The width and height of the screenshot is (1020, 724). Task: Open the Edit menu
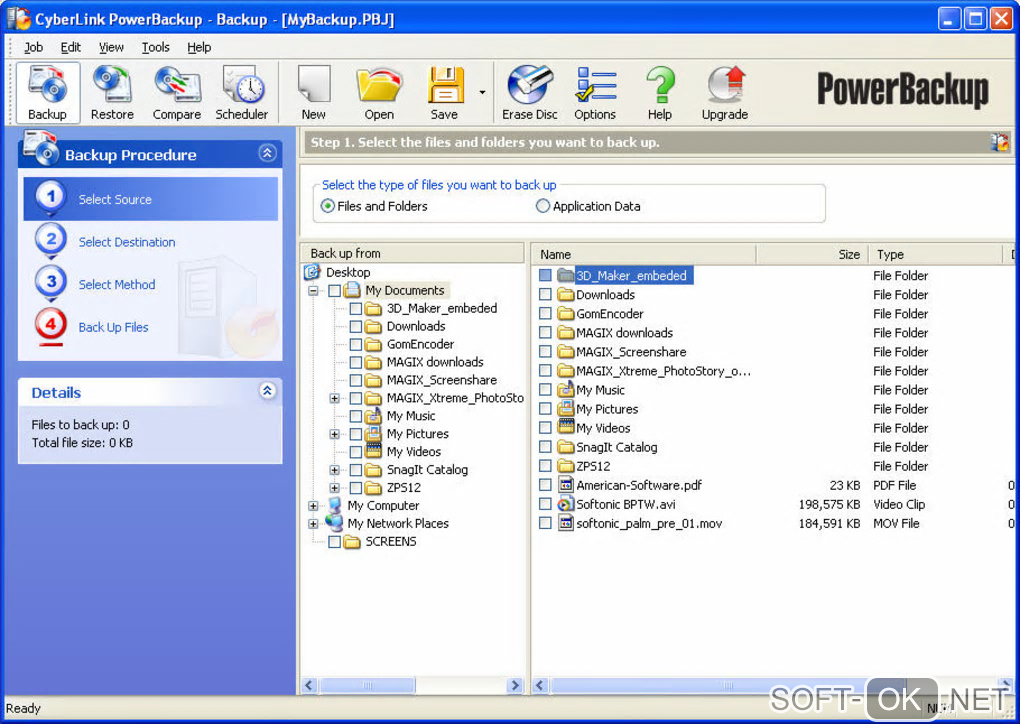[x=70, y=47]
